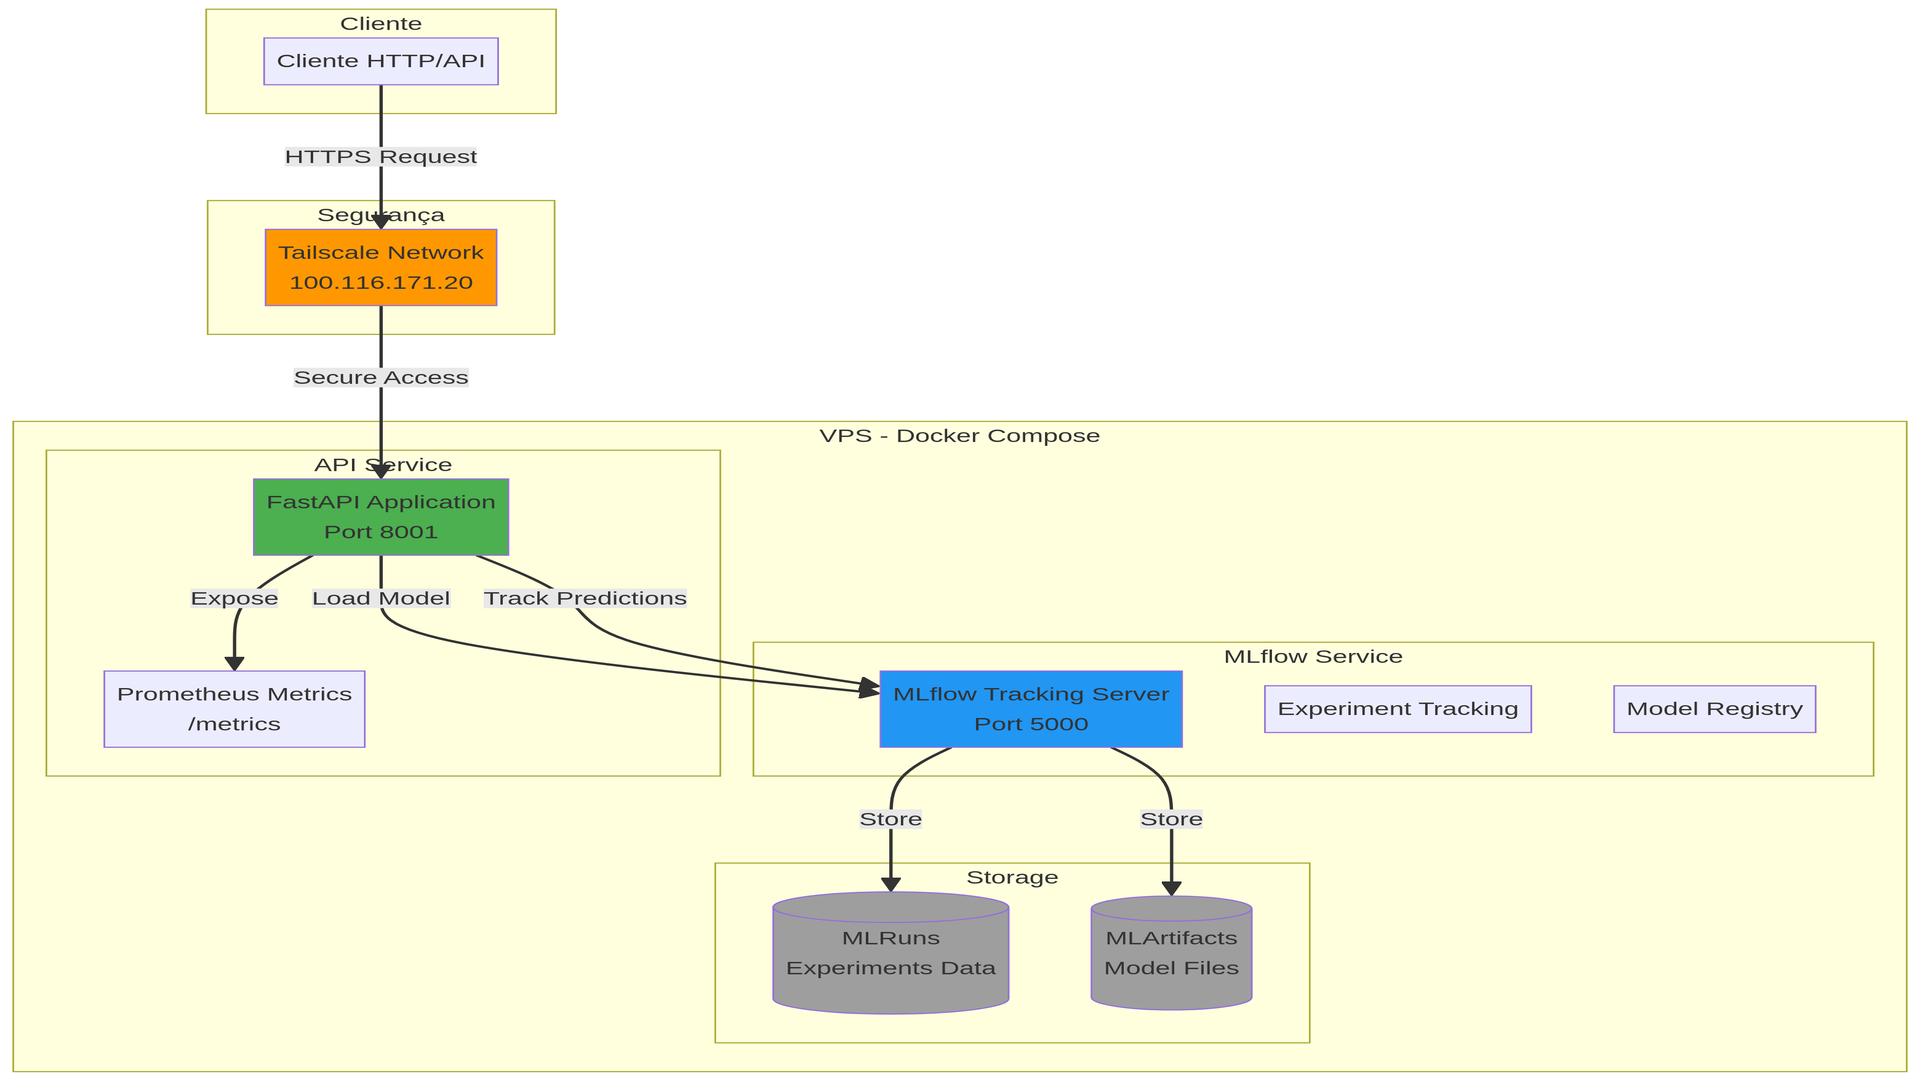This screenshot has height=1080, width=1920.
Task: Click the Expose label
Action: point(233,597)
